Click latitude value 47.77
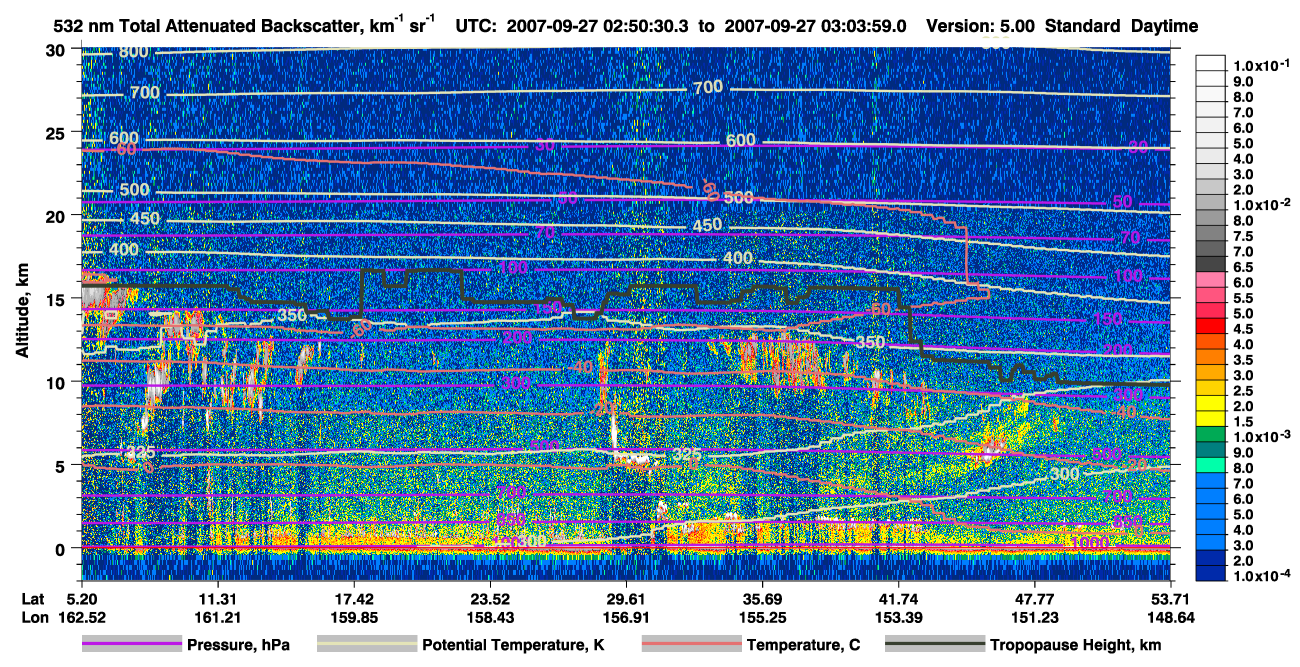Viewport: 1300px width, 667px height. click(x=1035, y=599)
